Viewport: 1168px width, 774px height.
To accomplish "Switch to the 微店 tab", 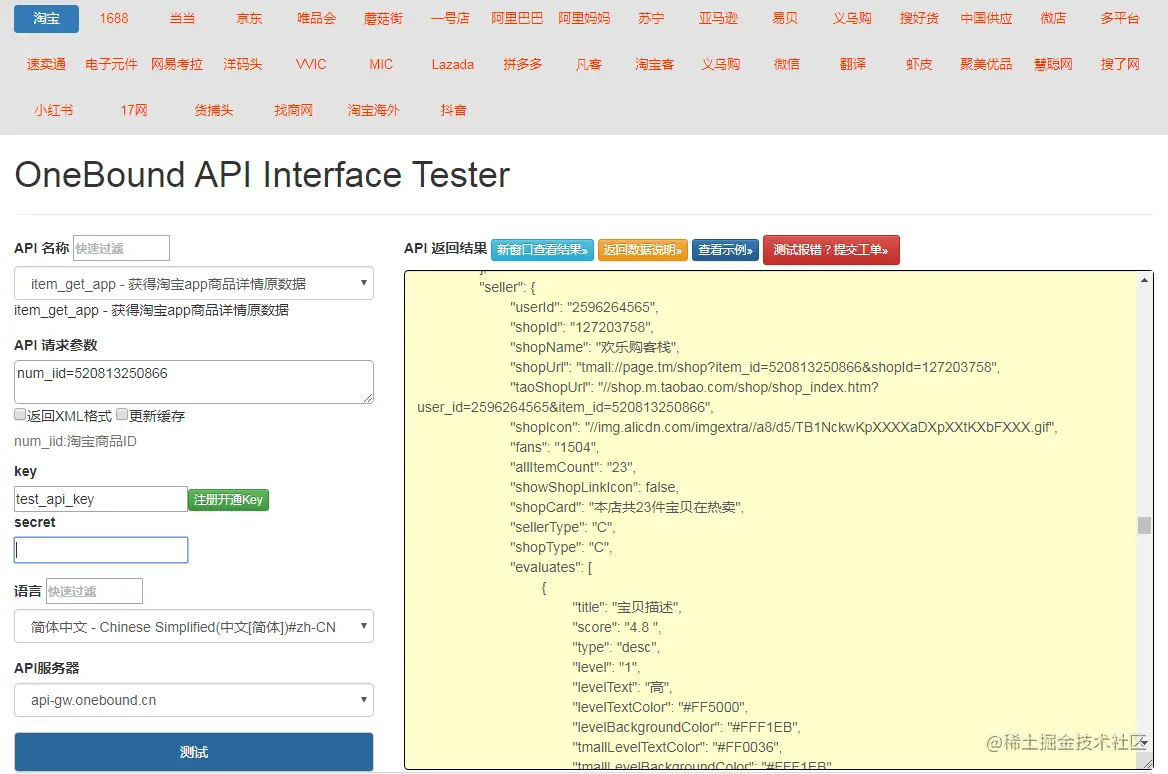I will (1053, 18).
